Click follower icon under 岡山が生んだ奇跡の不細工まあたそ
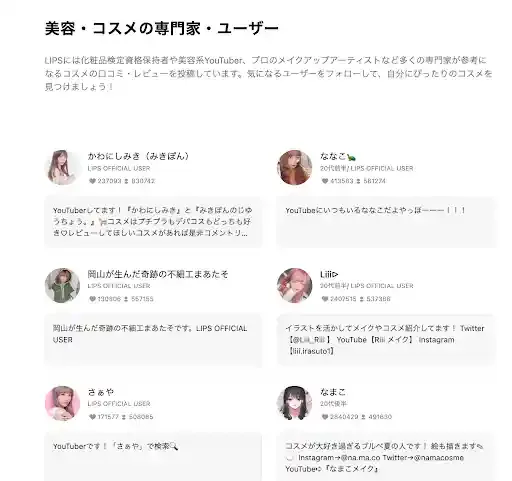512x481 pixels. tap(126, 299)
